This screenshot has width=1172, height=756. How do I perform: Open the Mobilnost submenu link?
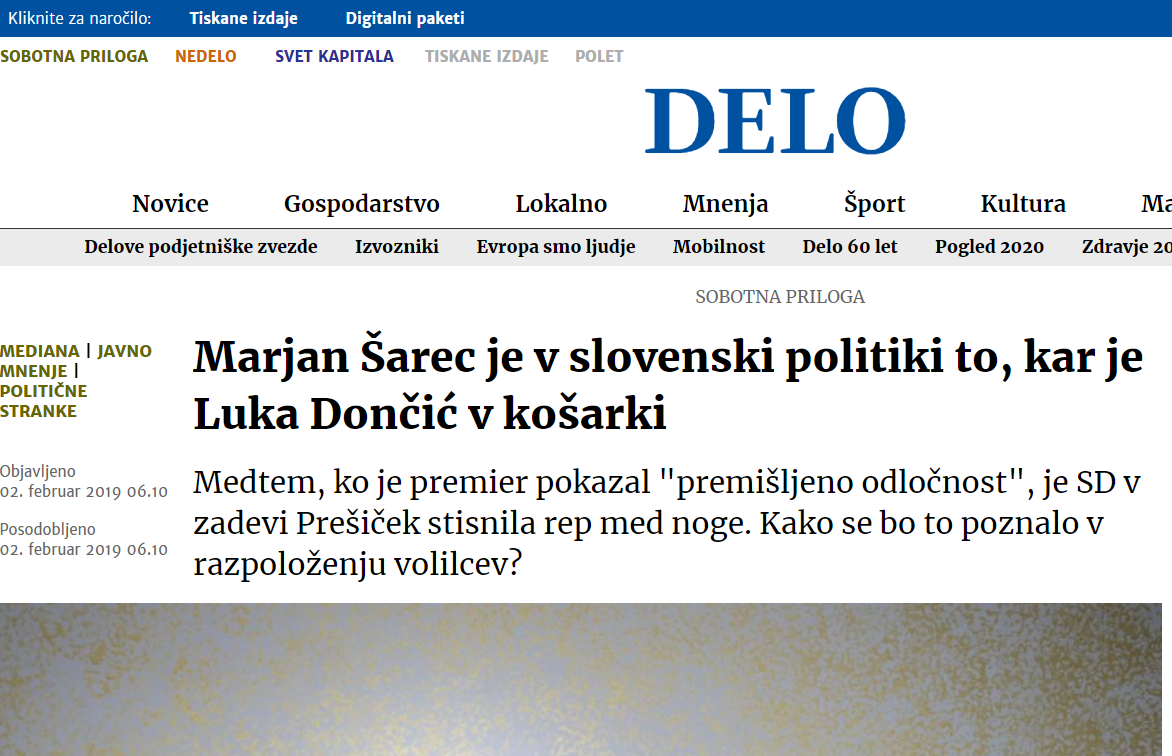(718, 247)
